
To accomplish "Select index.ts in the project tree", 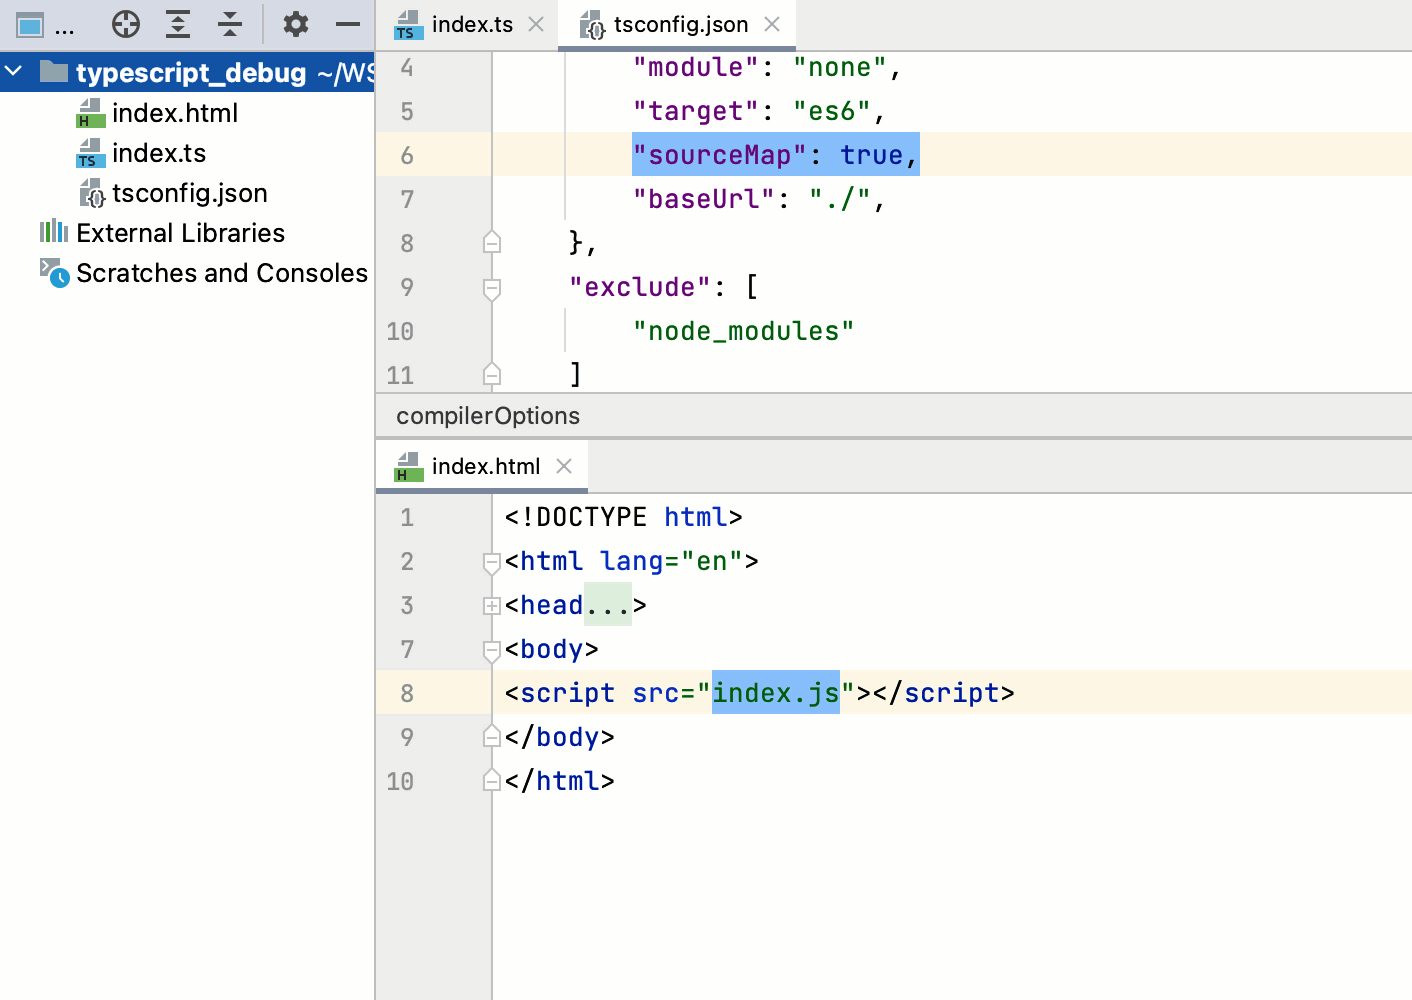I will (160, 152).
